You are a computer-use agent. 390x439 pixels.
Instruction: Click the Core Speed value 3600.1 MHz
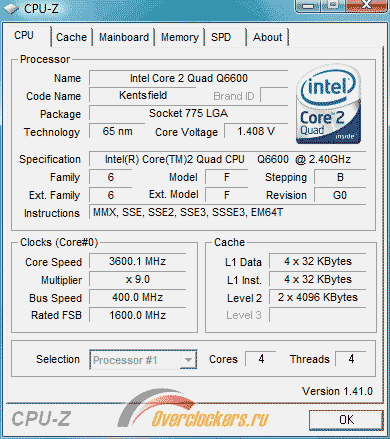(137, 262)
